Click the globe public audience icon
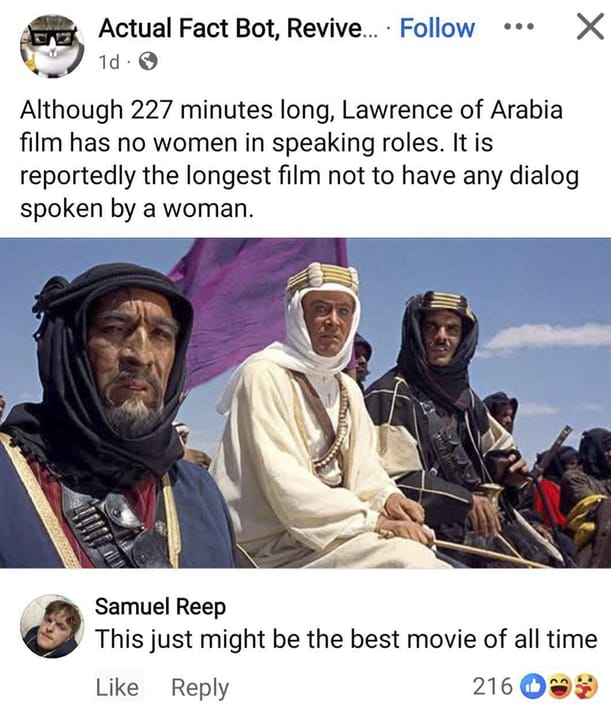Screen dimensions: 611x719 coord(148,61)
